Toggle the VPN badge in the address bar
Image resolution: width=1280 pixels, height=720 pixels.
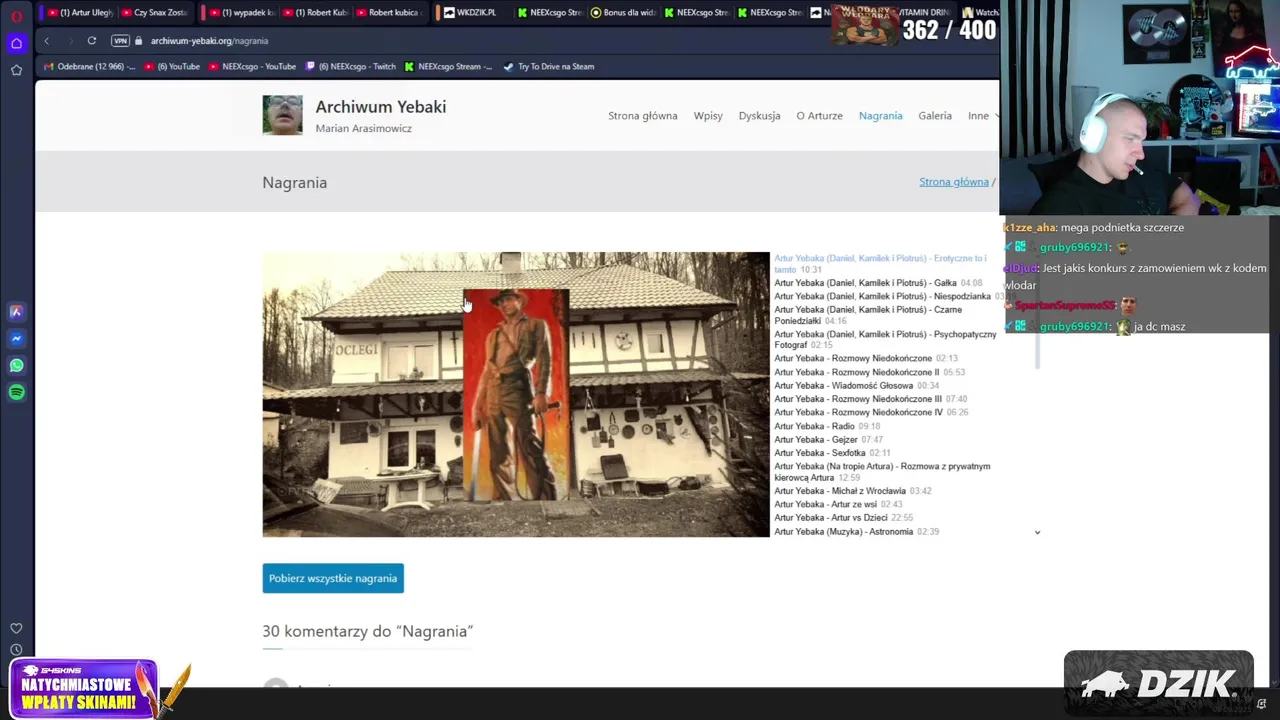point(121,41)
